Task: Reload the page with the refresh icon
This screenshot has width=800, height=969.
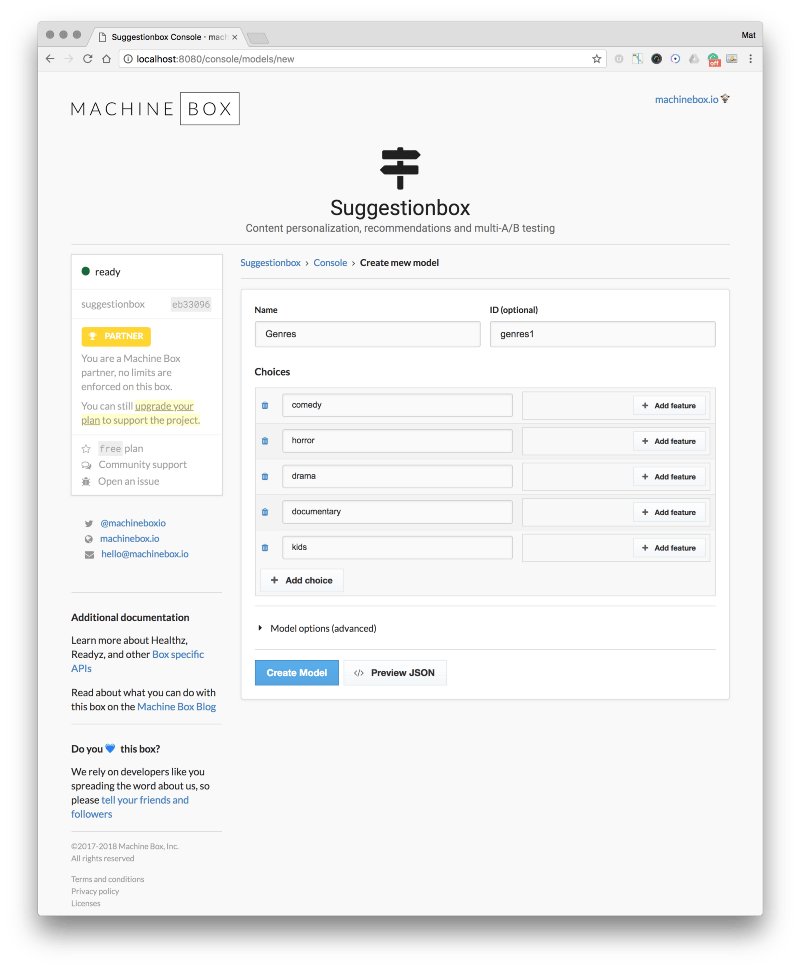Action: [88, 59]
